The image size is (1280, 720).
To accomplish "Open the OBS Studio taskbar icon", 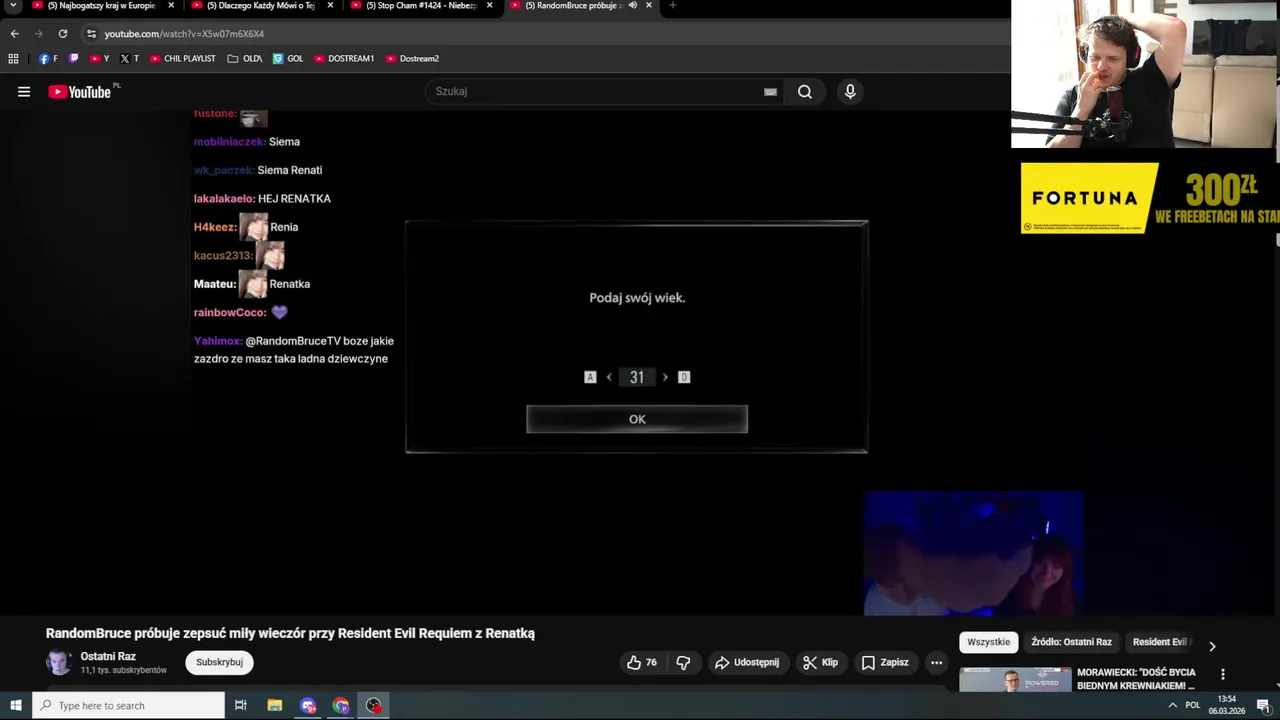I will click(x=374, y=705).
